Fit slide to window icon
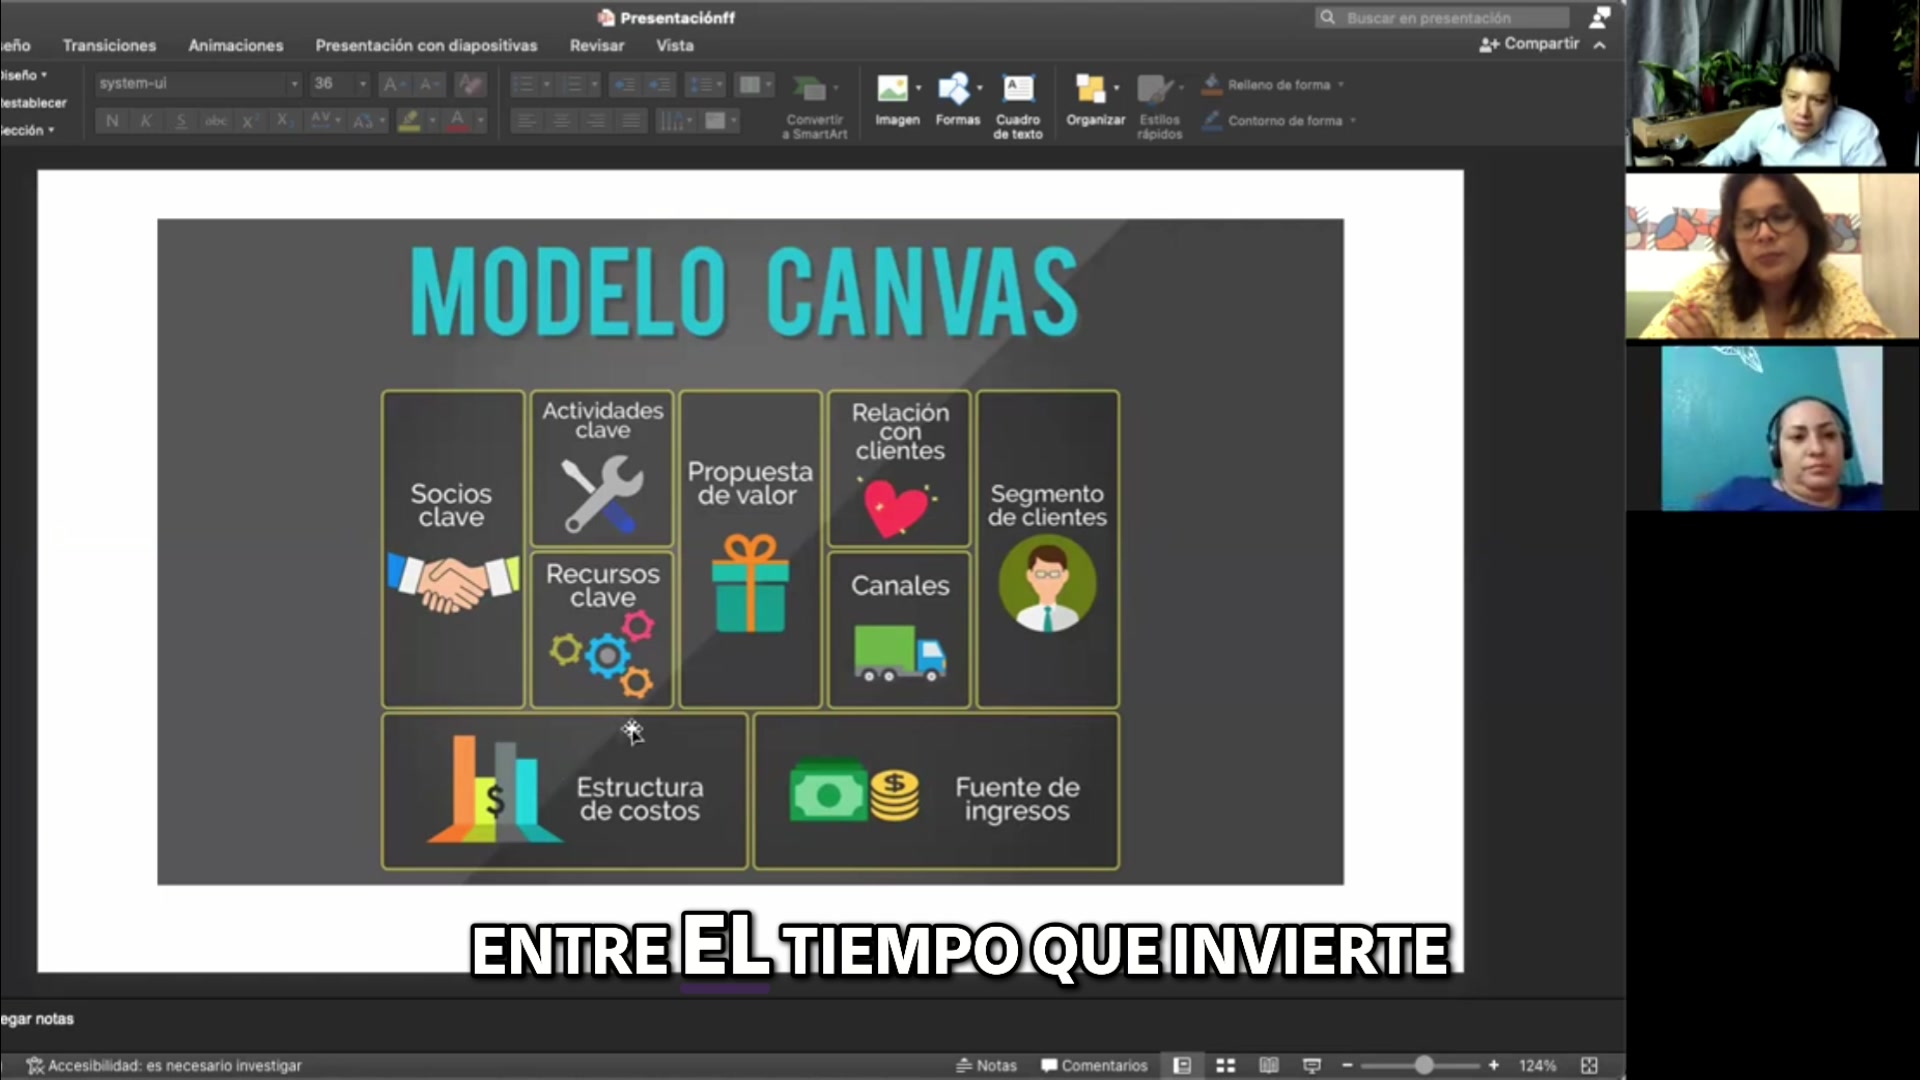1920x1080 pixels. point(1589,1065)
